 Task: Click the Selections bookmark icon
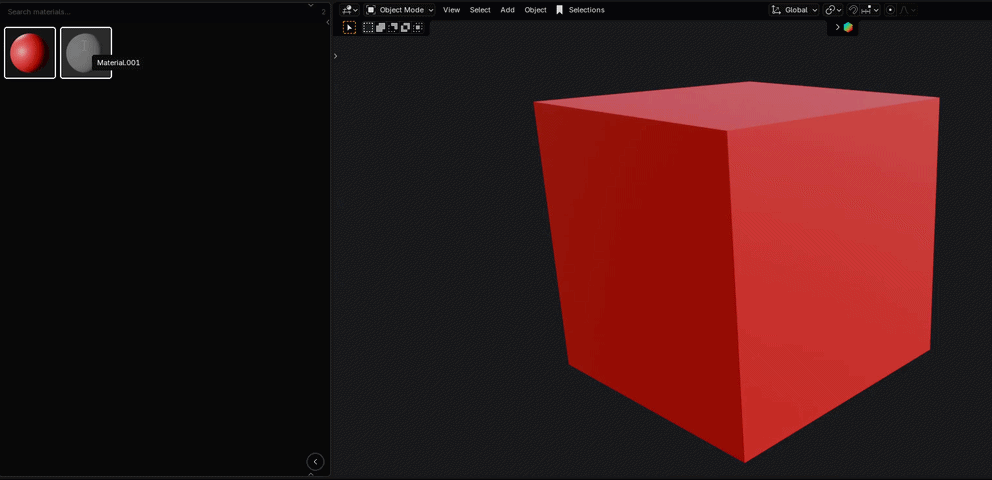[559, 10]
